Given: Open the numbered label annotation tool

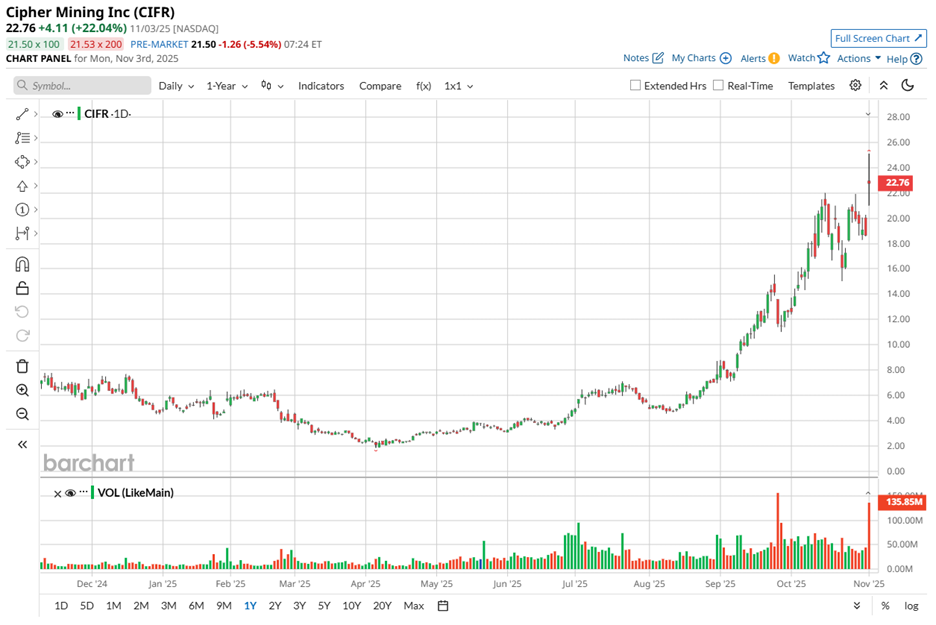Looking at the screenshot, I should pyautogui.click(x=22, y=210).
